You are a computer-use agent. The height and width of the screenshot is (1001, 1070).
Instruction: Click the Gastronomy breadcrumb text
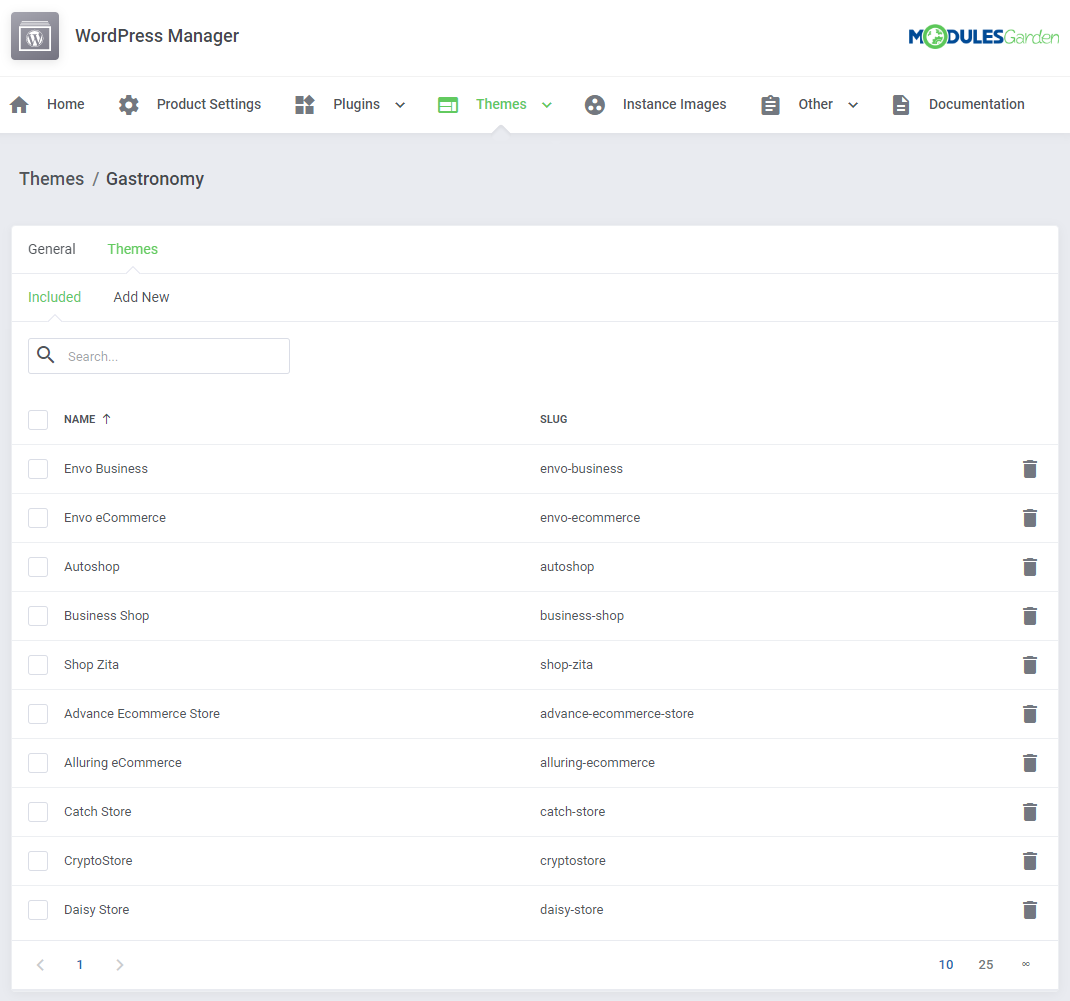[155, 179]
